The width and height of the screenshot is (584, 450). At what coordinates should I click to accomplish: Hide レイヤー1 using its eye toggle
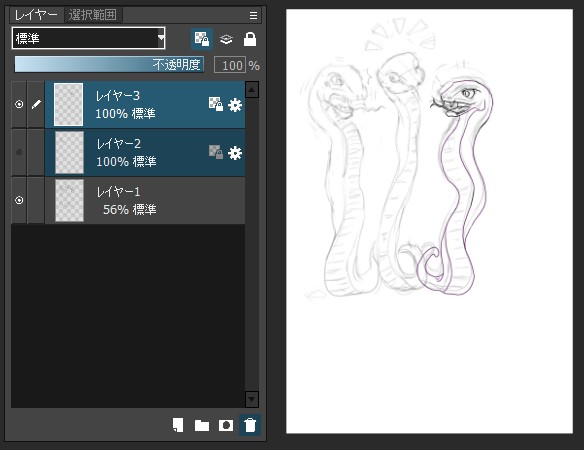(19, 200)
